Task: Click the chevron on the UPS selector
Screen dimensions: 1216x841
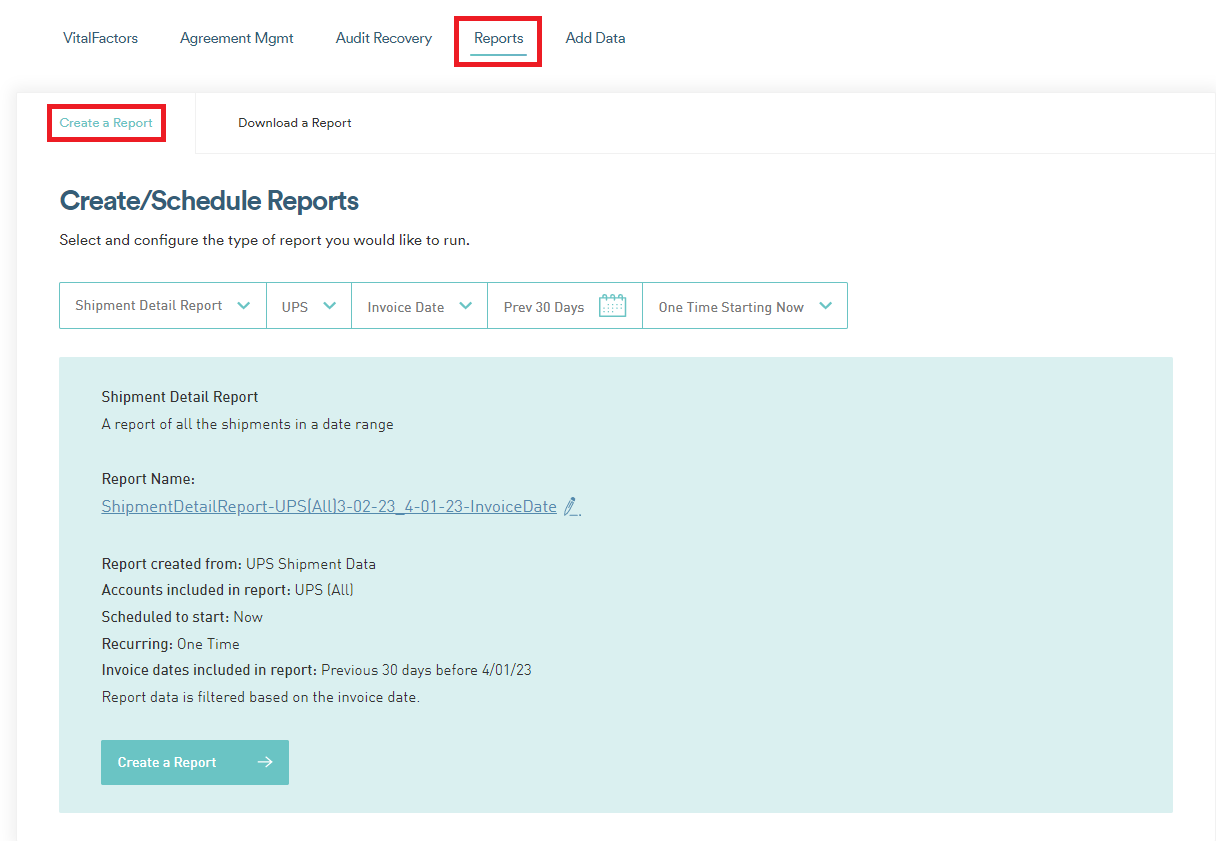Action: [x=330, y=305]
